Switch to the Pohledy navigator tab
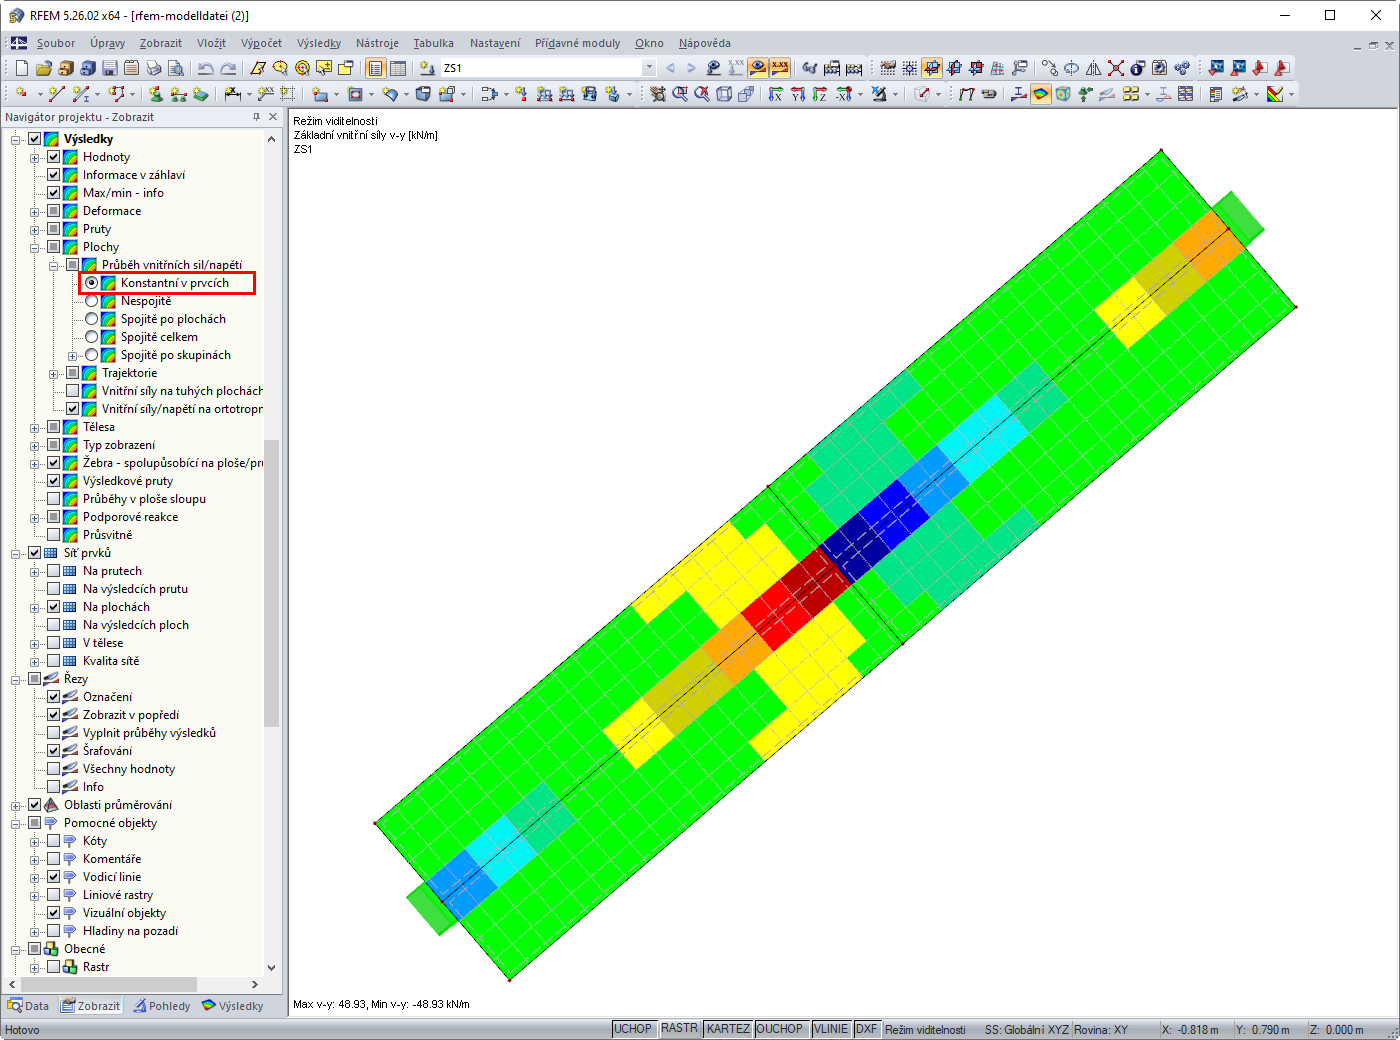The height and width of the screenshot is (1040, 1400). click(162, 1006)
